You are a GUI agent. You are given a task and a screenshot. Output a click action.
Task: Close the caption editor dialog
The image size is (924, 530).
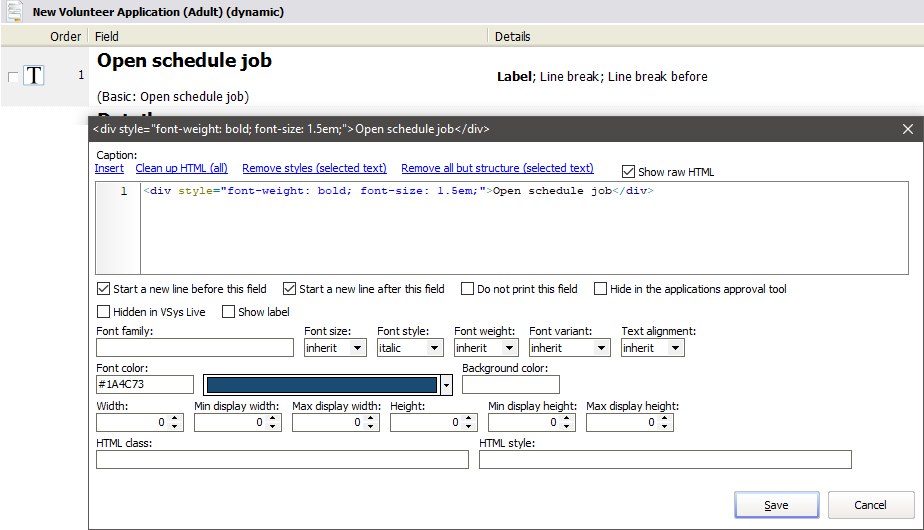[907, 130]
